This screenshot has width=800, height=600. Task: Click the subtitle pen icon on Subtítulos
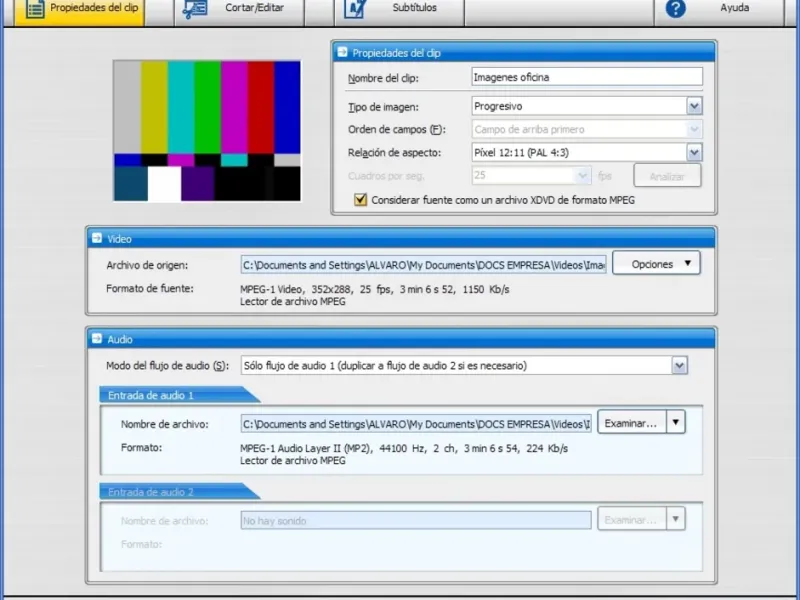(x=355, y=9)
